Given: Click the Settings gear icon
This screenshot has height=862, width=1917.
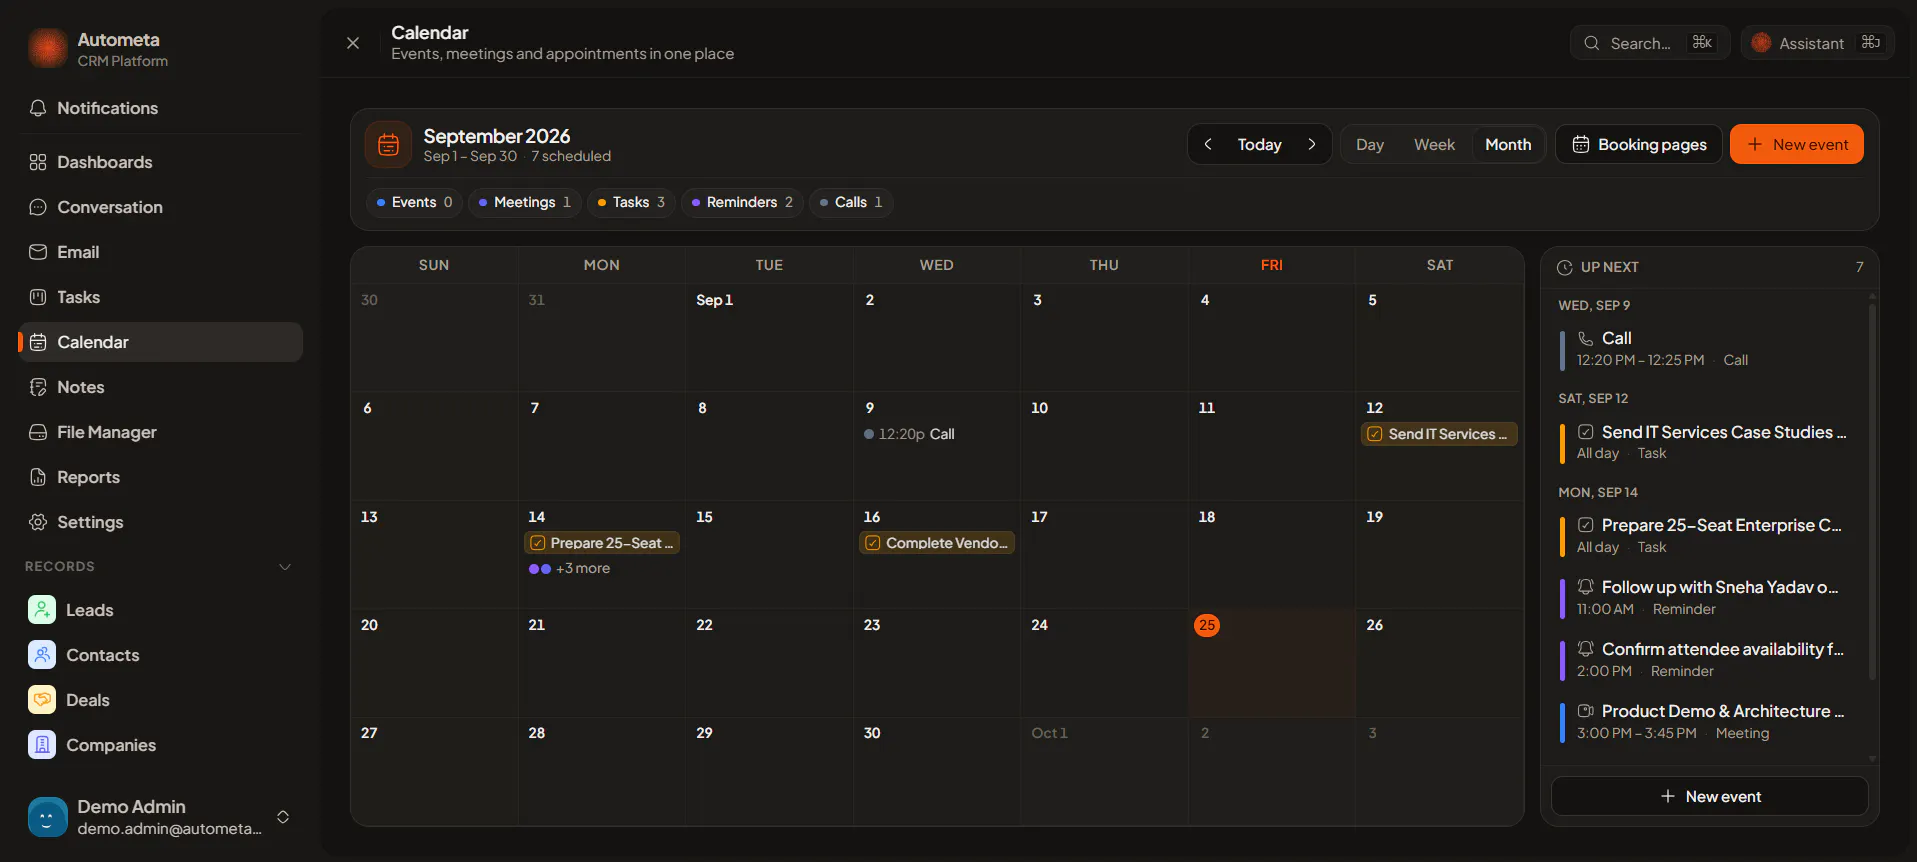Looking at the screenshot, I should tap(38, 522).
